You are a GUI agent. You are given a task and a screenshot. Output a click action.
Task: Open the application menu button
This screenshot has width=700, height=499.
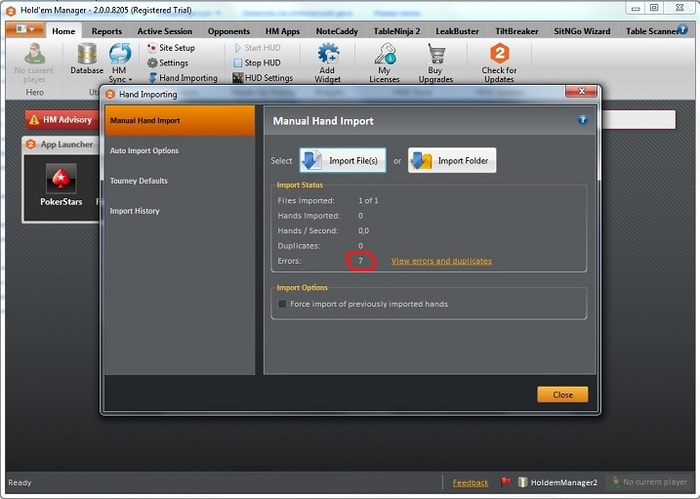coord(25,29)
